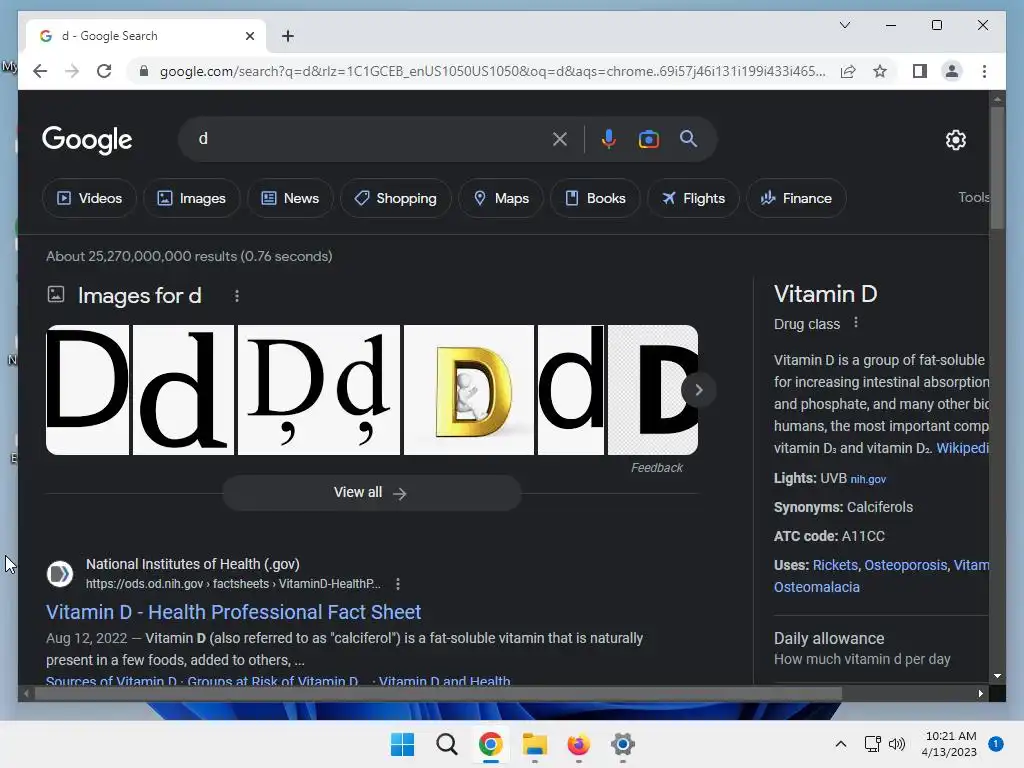Click the magnifier search button
The height and width of the screenshot is (768, 1024).
pyautogui.click(x=688, y=138)
